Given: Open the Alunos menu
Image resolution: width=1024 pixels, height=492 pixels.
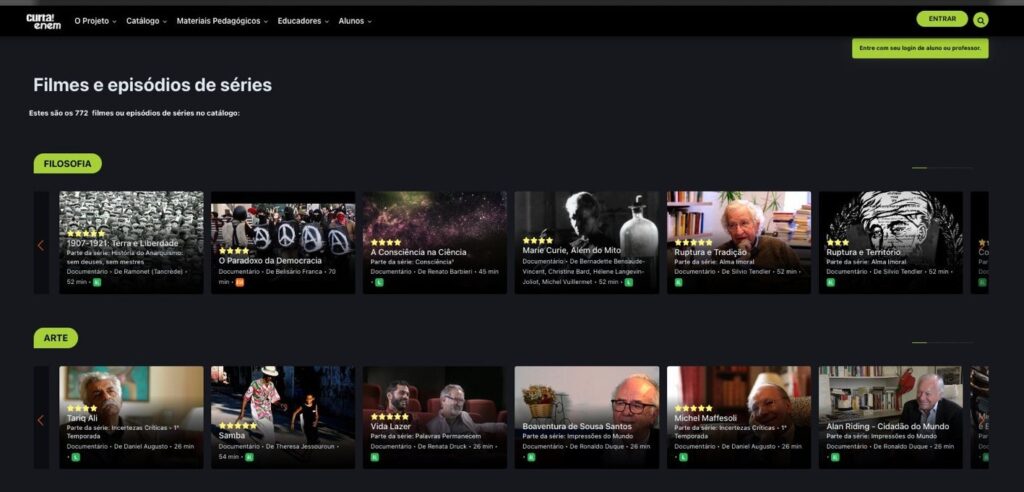Looking at the screenshot, I should pos(355,21).
